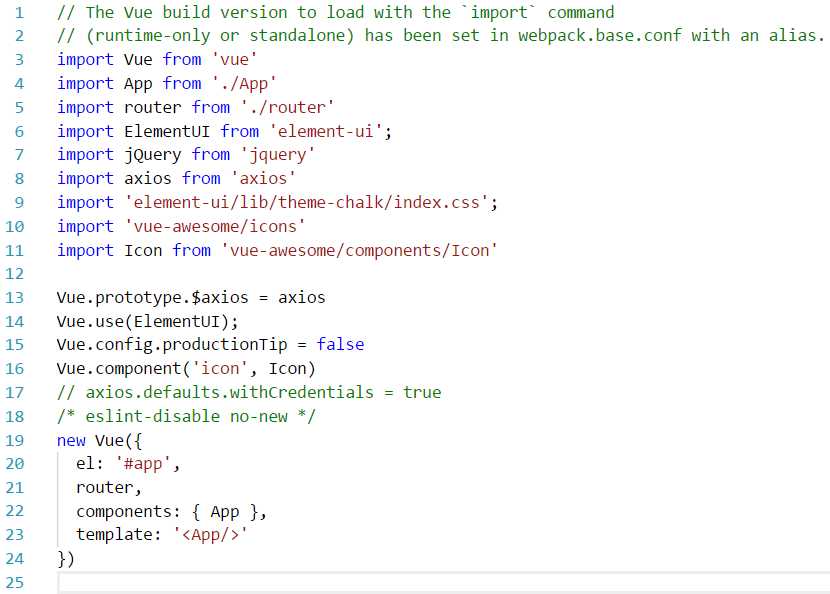Click comment 'axios.defaults.withCredentials = true'
This screenshot has height=594, width=830.
(264, 392)
